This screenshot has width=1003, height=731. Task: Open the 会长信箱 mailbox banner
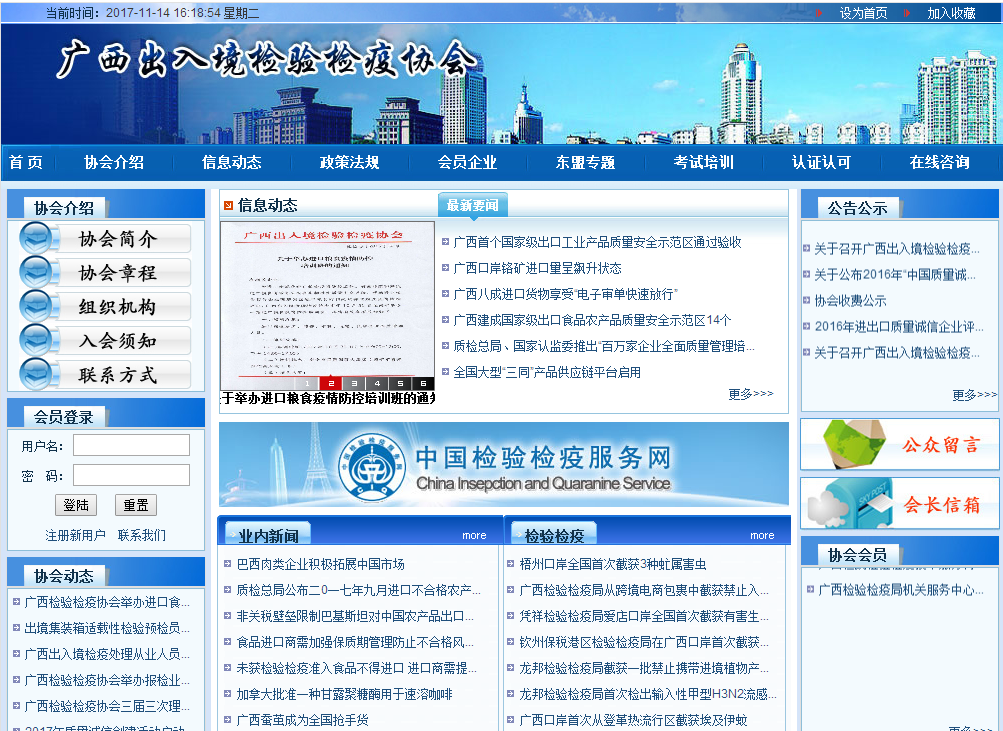899,503
